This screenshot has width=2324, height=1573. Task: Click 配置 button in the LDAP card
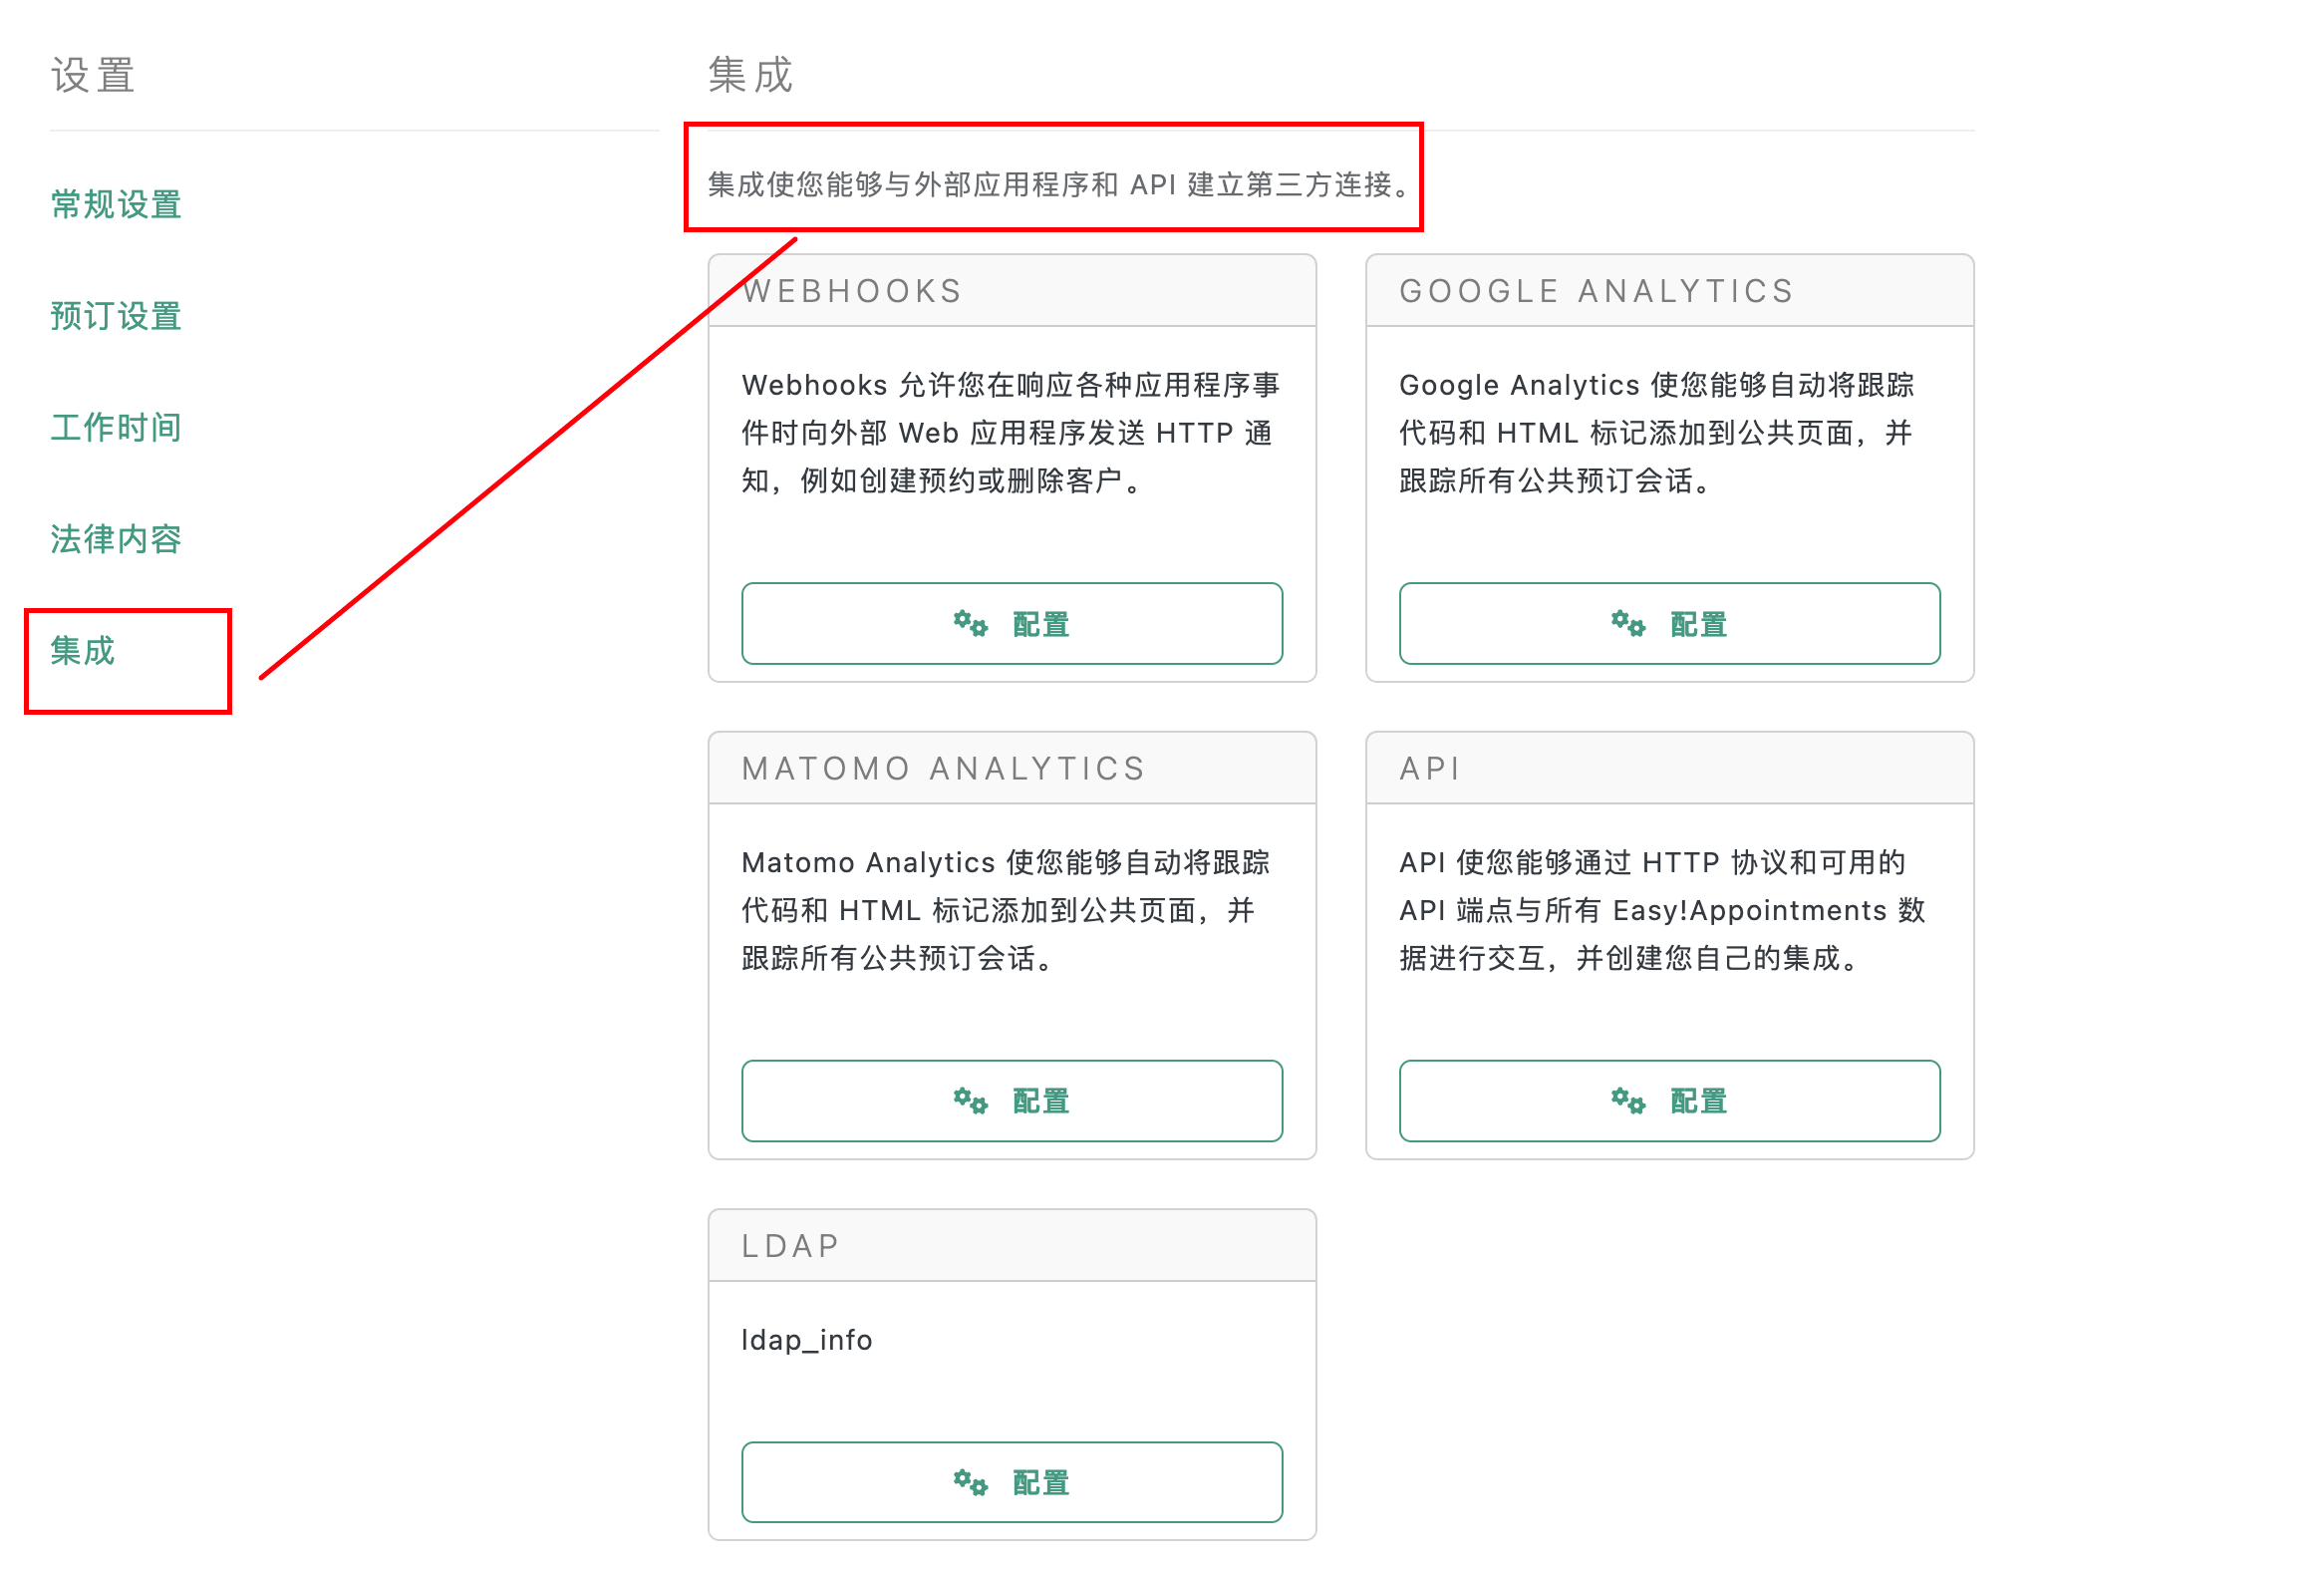(1012, 1482)
